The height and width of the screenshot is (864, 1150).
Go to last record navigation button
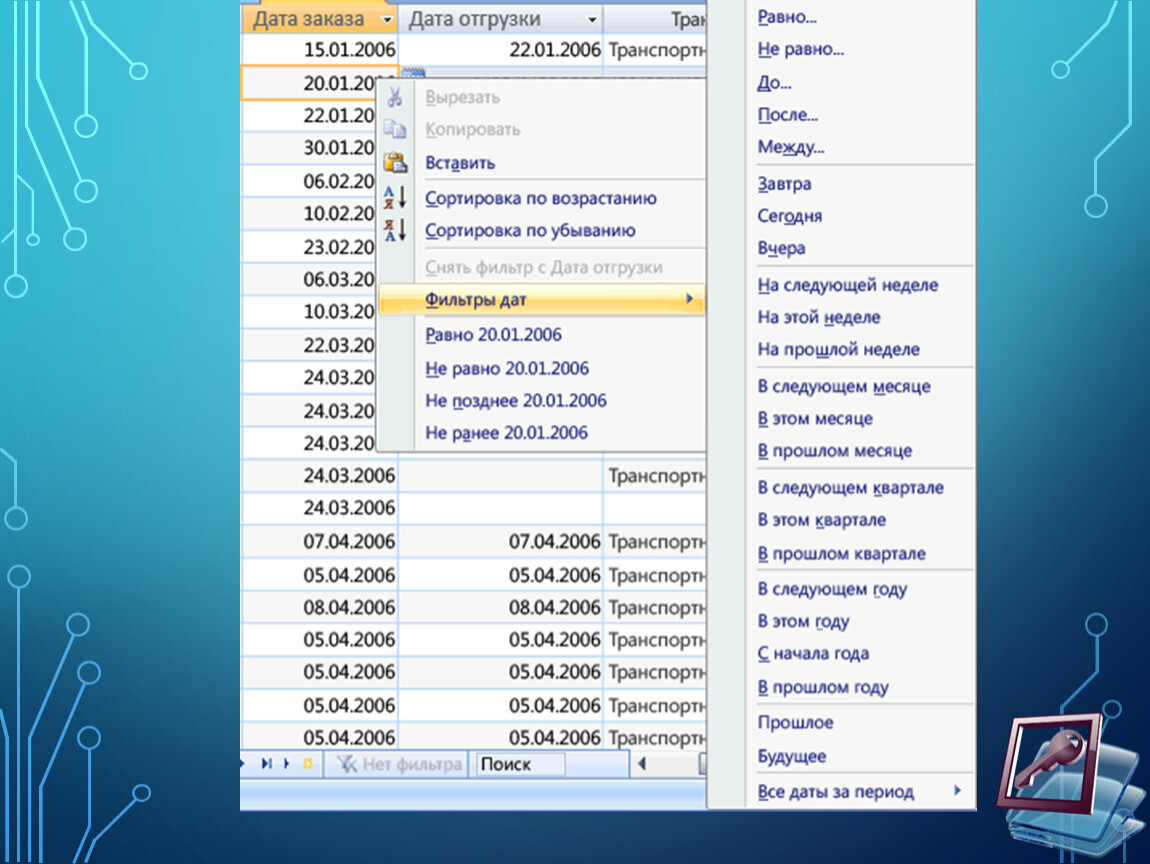[x=266, y=764]
